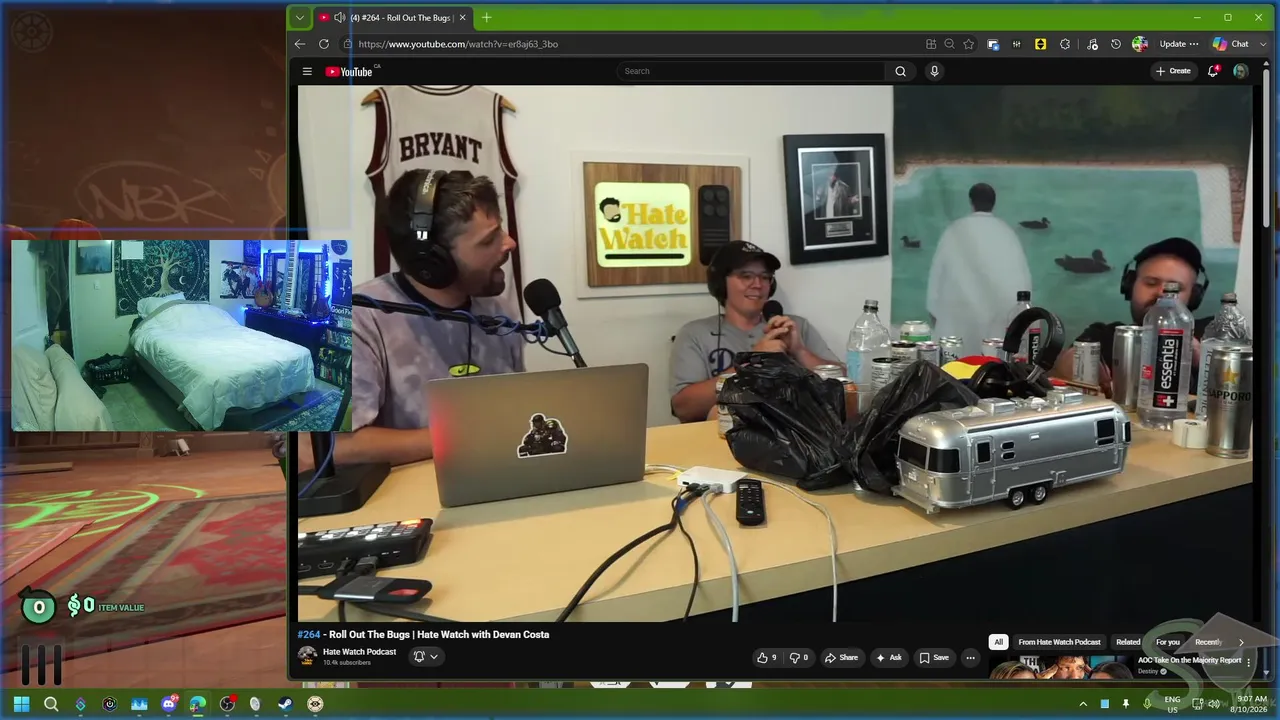Click the YouTube search magnifier button
1280x720 pixels.
click(900, 71)
